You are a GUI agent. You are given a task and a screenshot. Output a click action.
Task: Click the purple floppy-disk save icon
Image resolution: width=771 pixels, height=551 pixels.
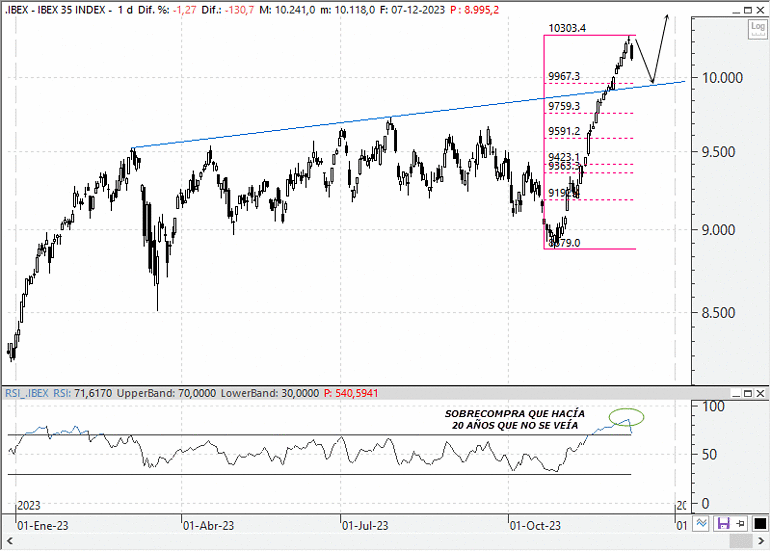point(723,523)
